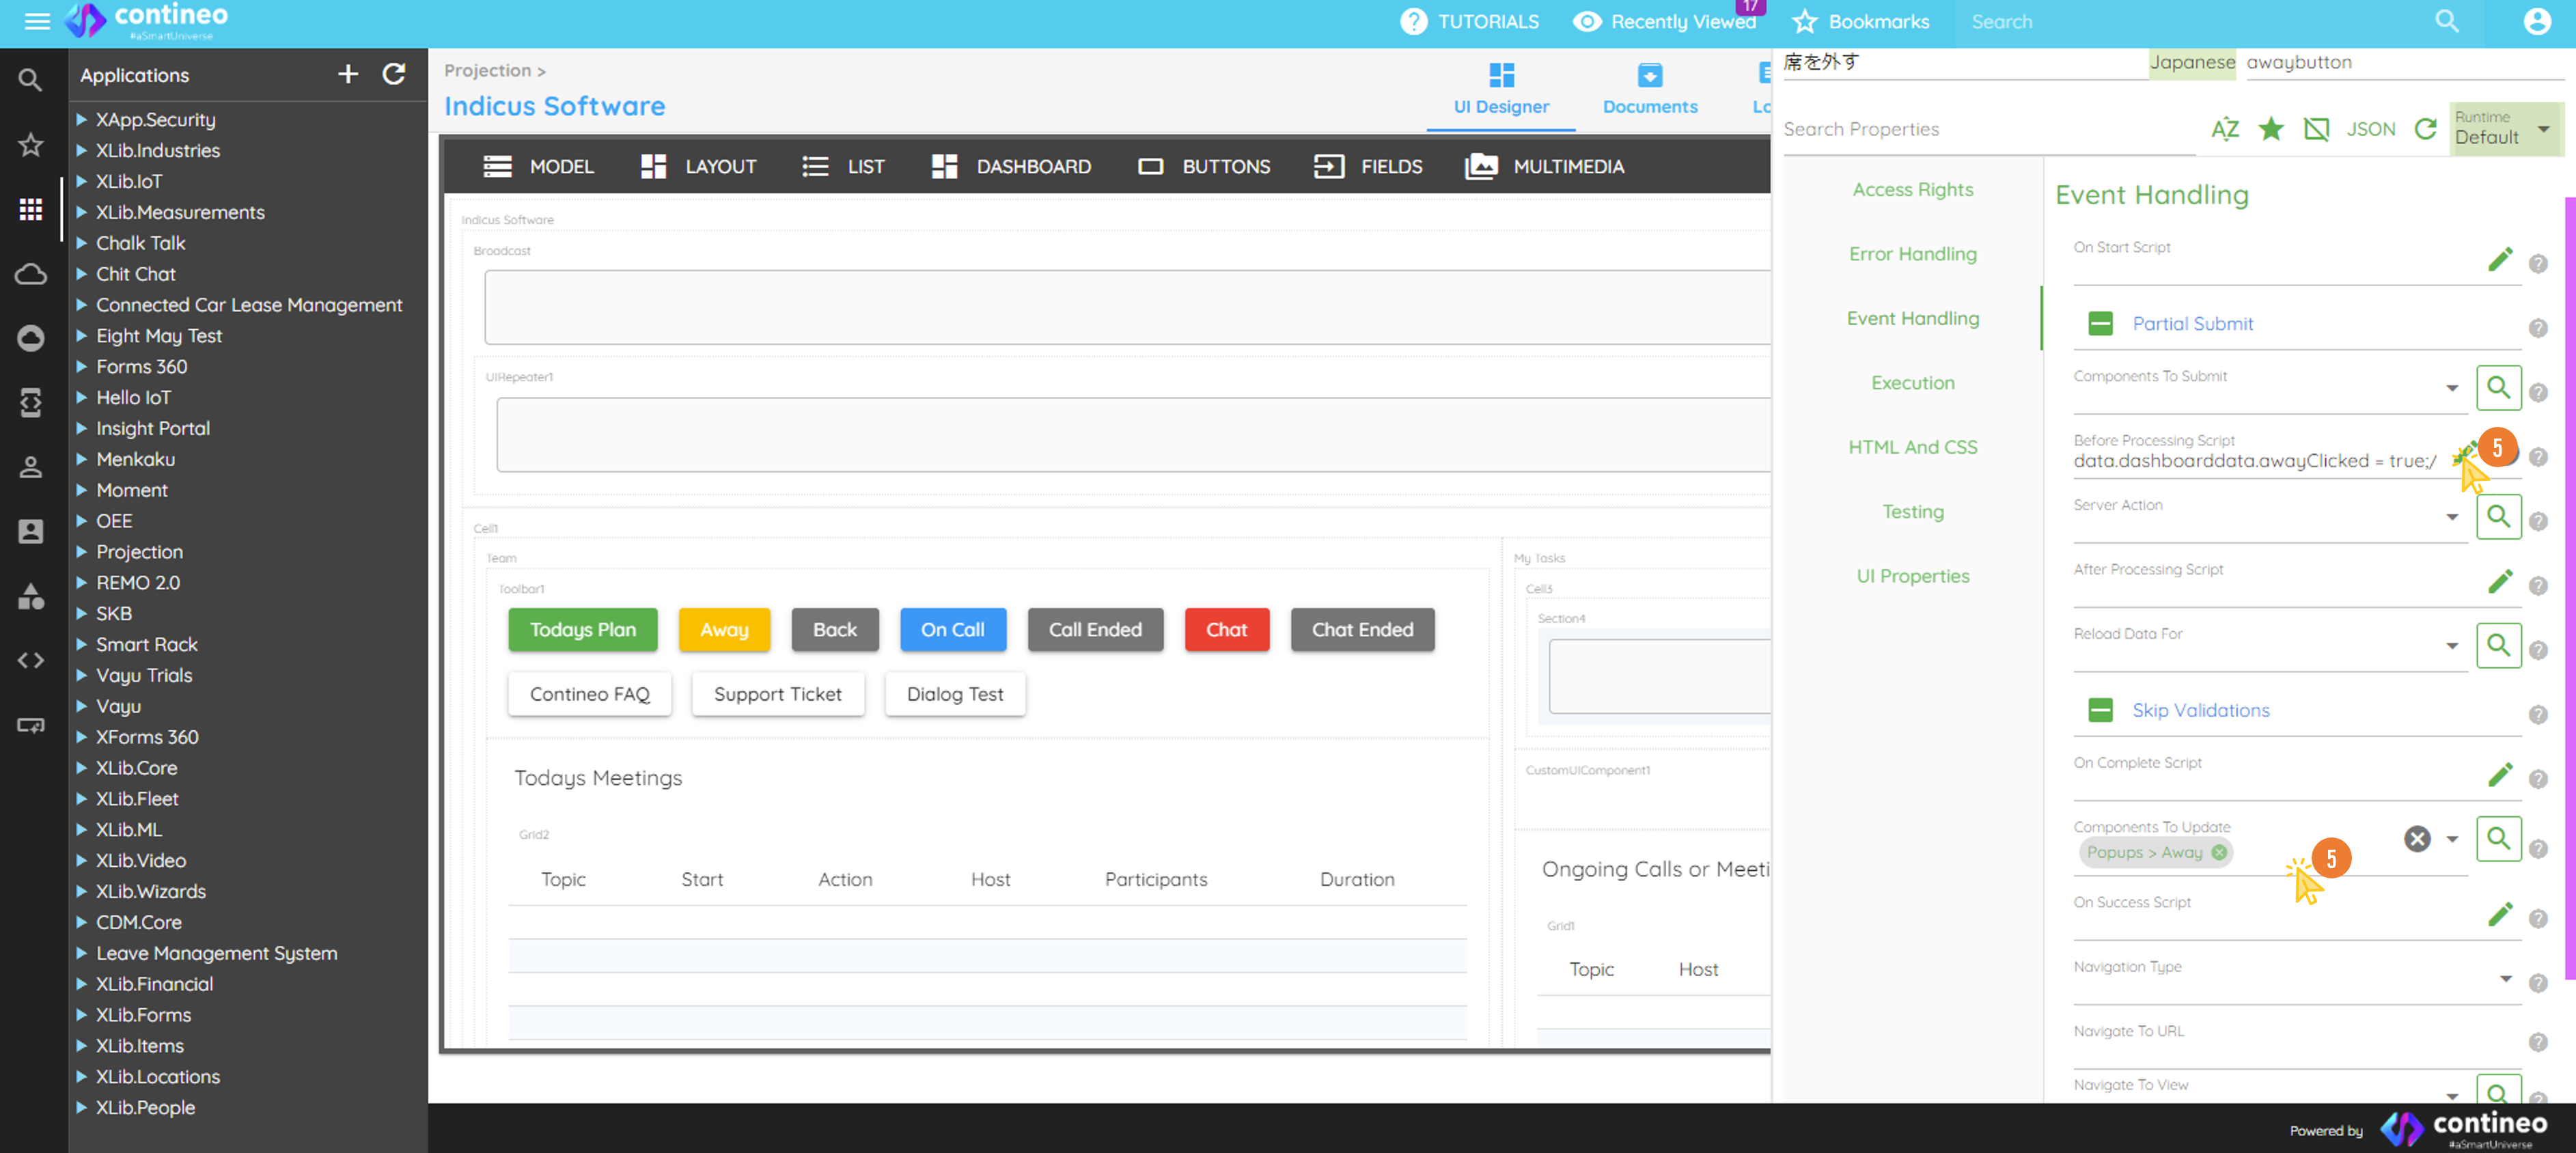Edit the On Start Script pencil icon
This screenshot has height=1153, width=2576.
[x=2499, y=260]
